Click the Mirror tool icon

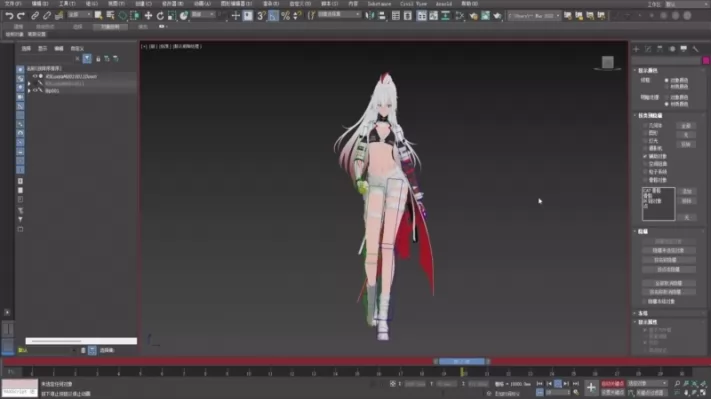click(370, 16)
